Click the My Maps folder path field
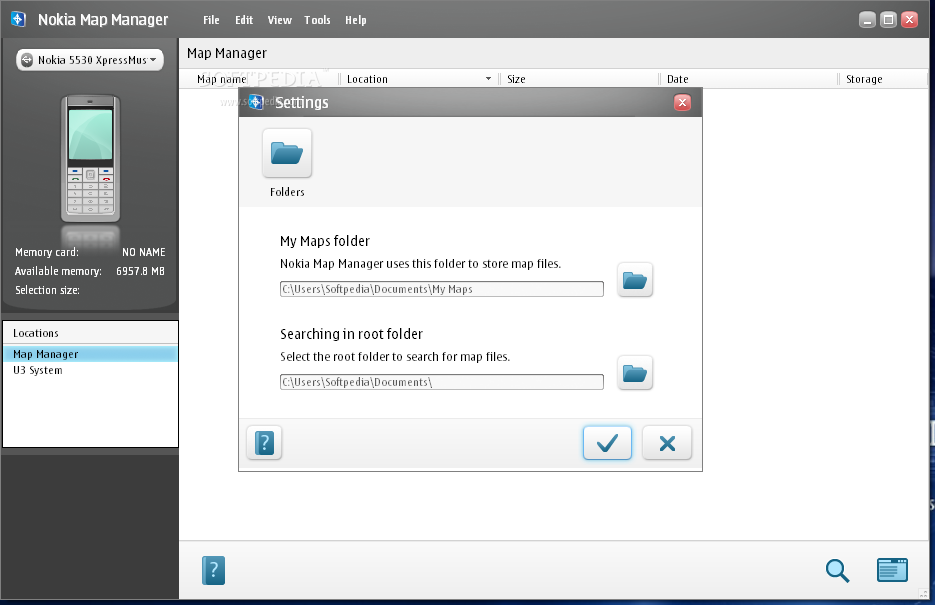The width and height of the screenshot is (935, 605). pyautogui.click(x=442, y=289)
